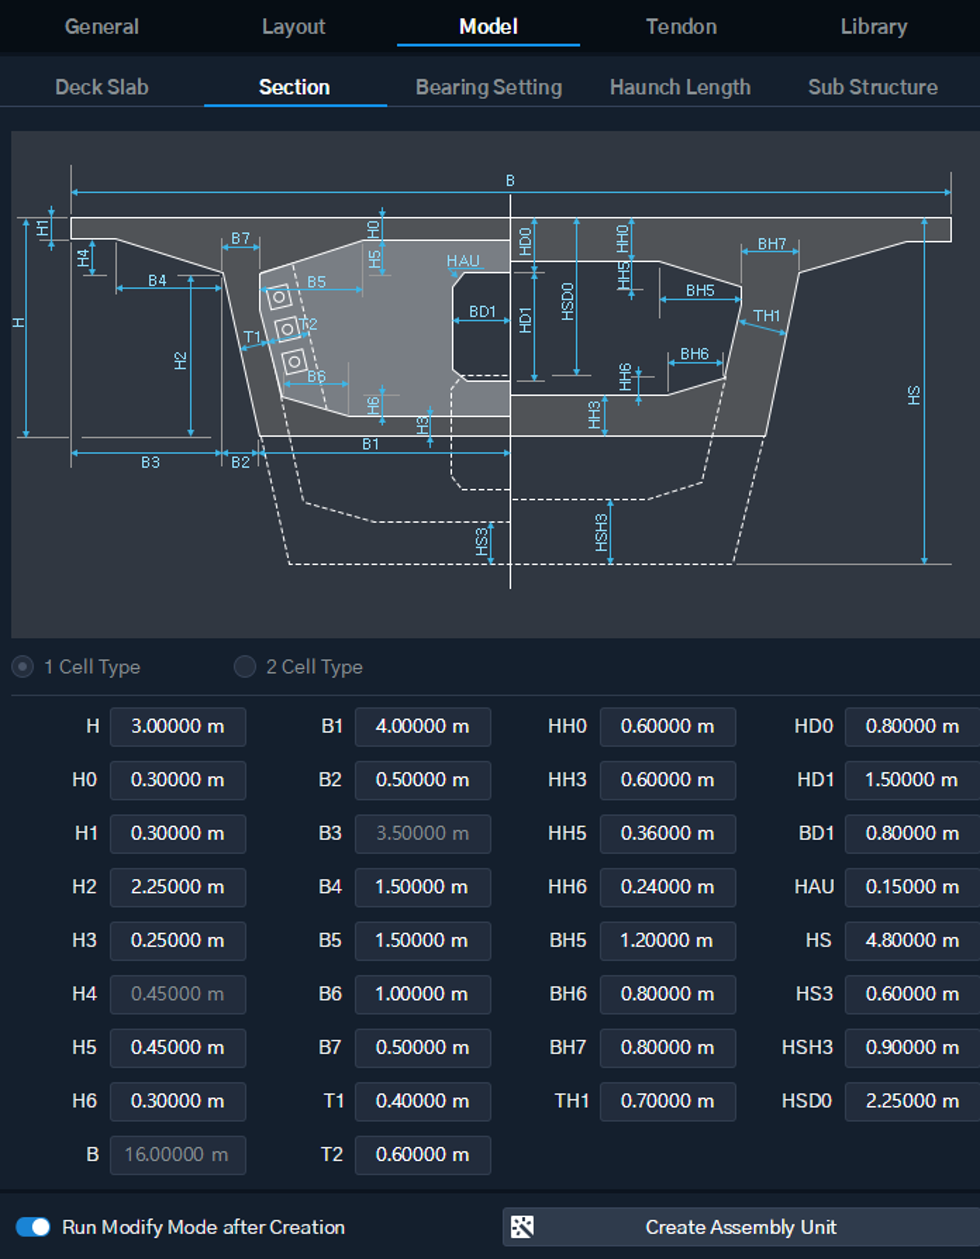Select the 1 Cell Type radio button
The image size is (980, 1259).
click(x=22, y=666)
